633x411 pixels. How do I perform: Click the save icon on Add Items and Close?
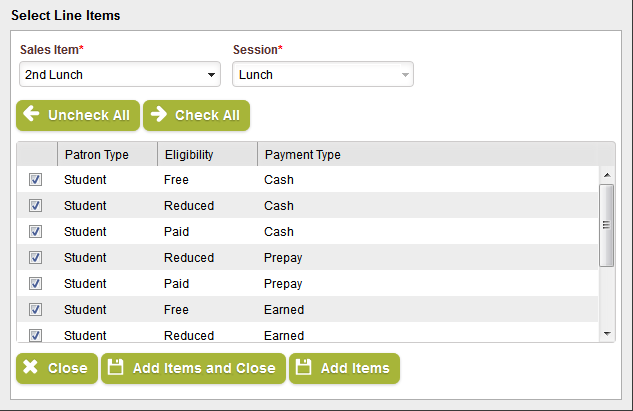point(116,368)
